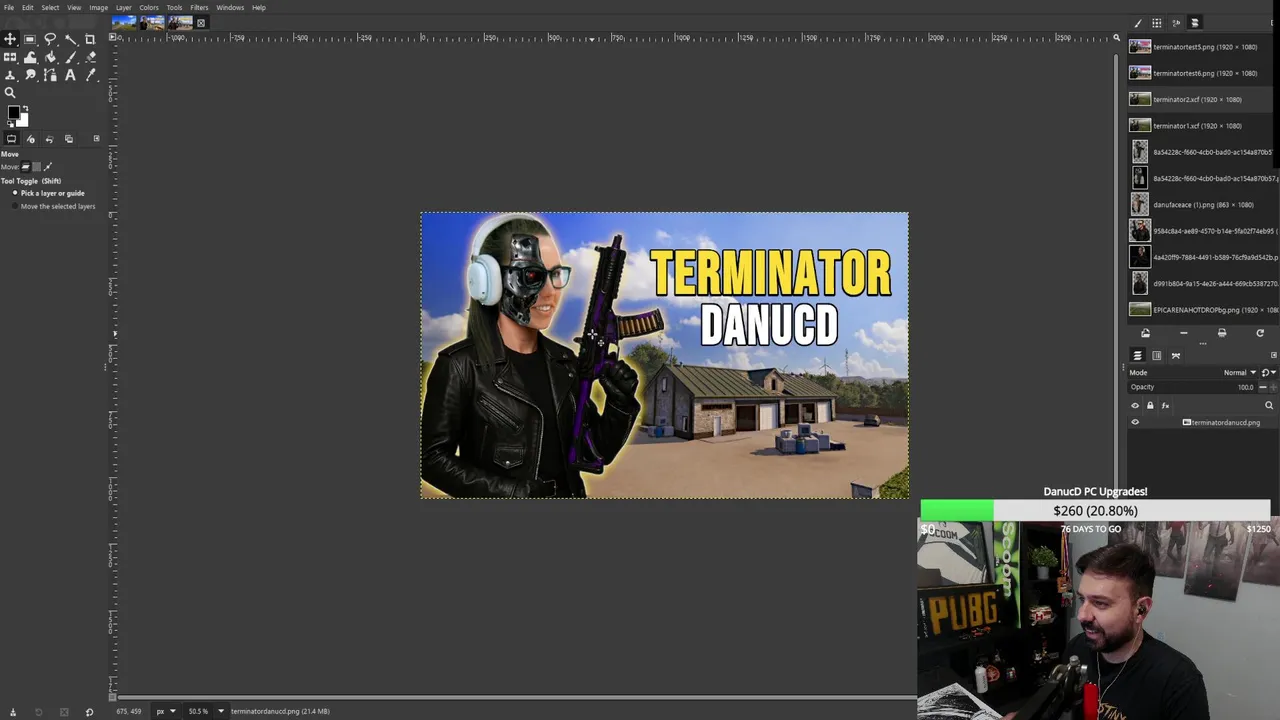Click the foreground black color swatch

tap(13, 113)
